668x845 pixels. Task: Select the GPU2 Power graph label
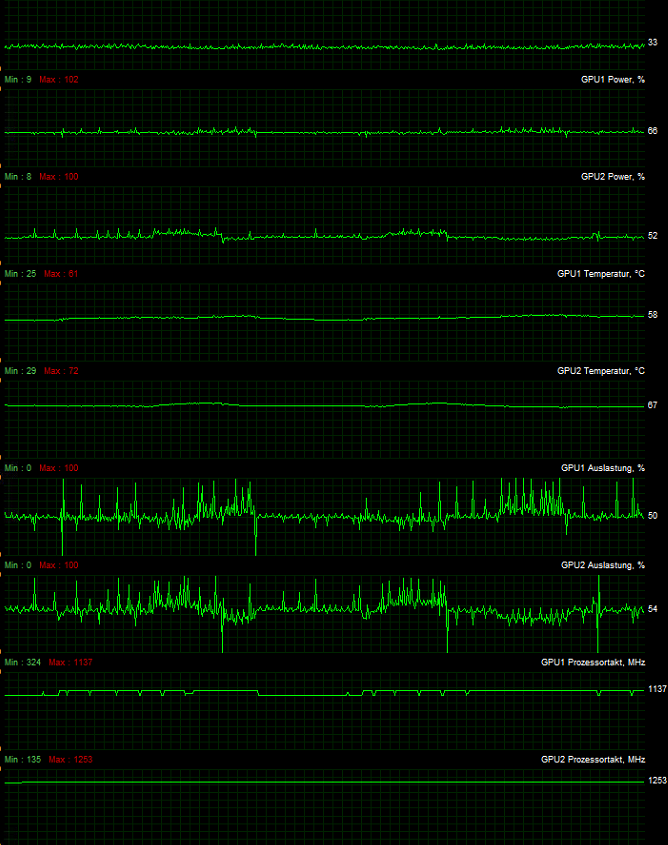pos(612,176)
